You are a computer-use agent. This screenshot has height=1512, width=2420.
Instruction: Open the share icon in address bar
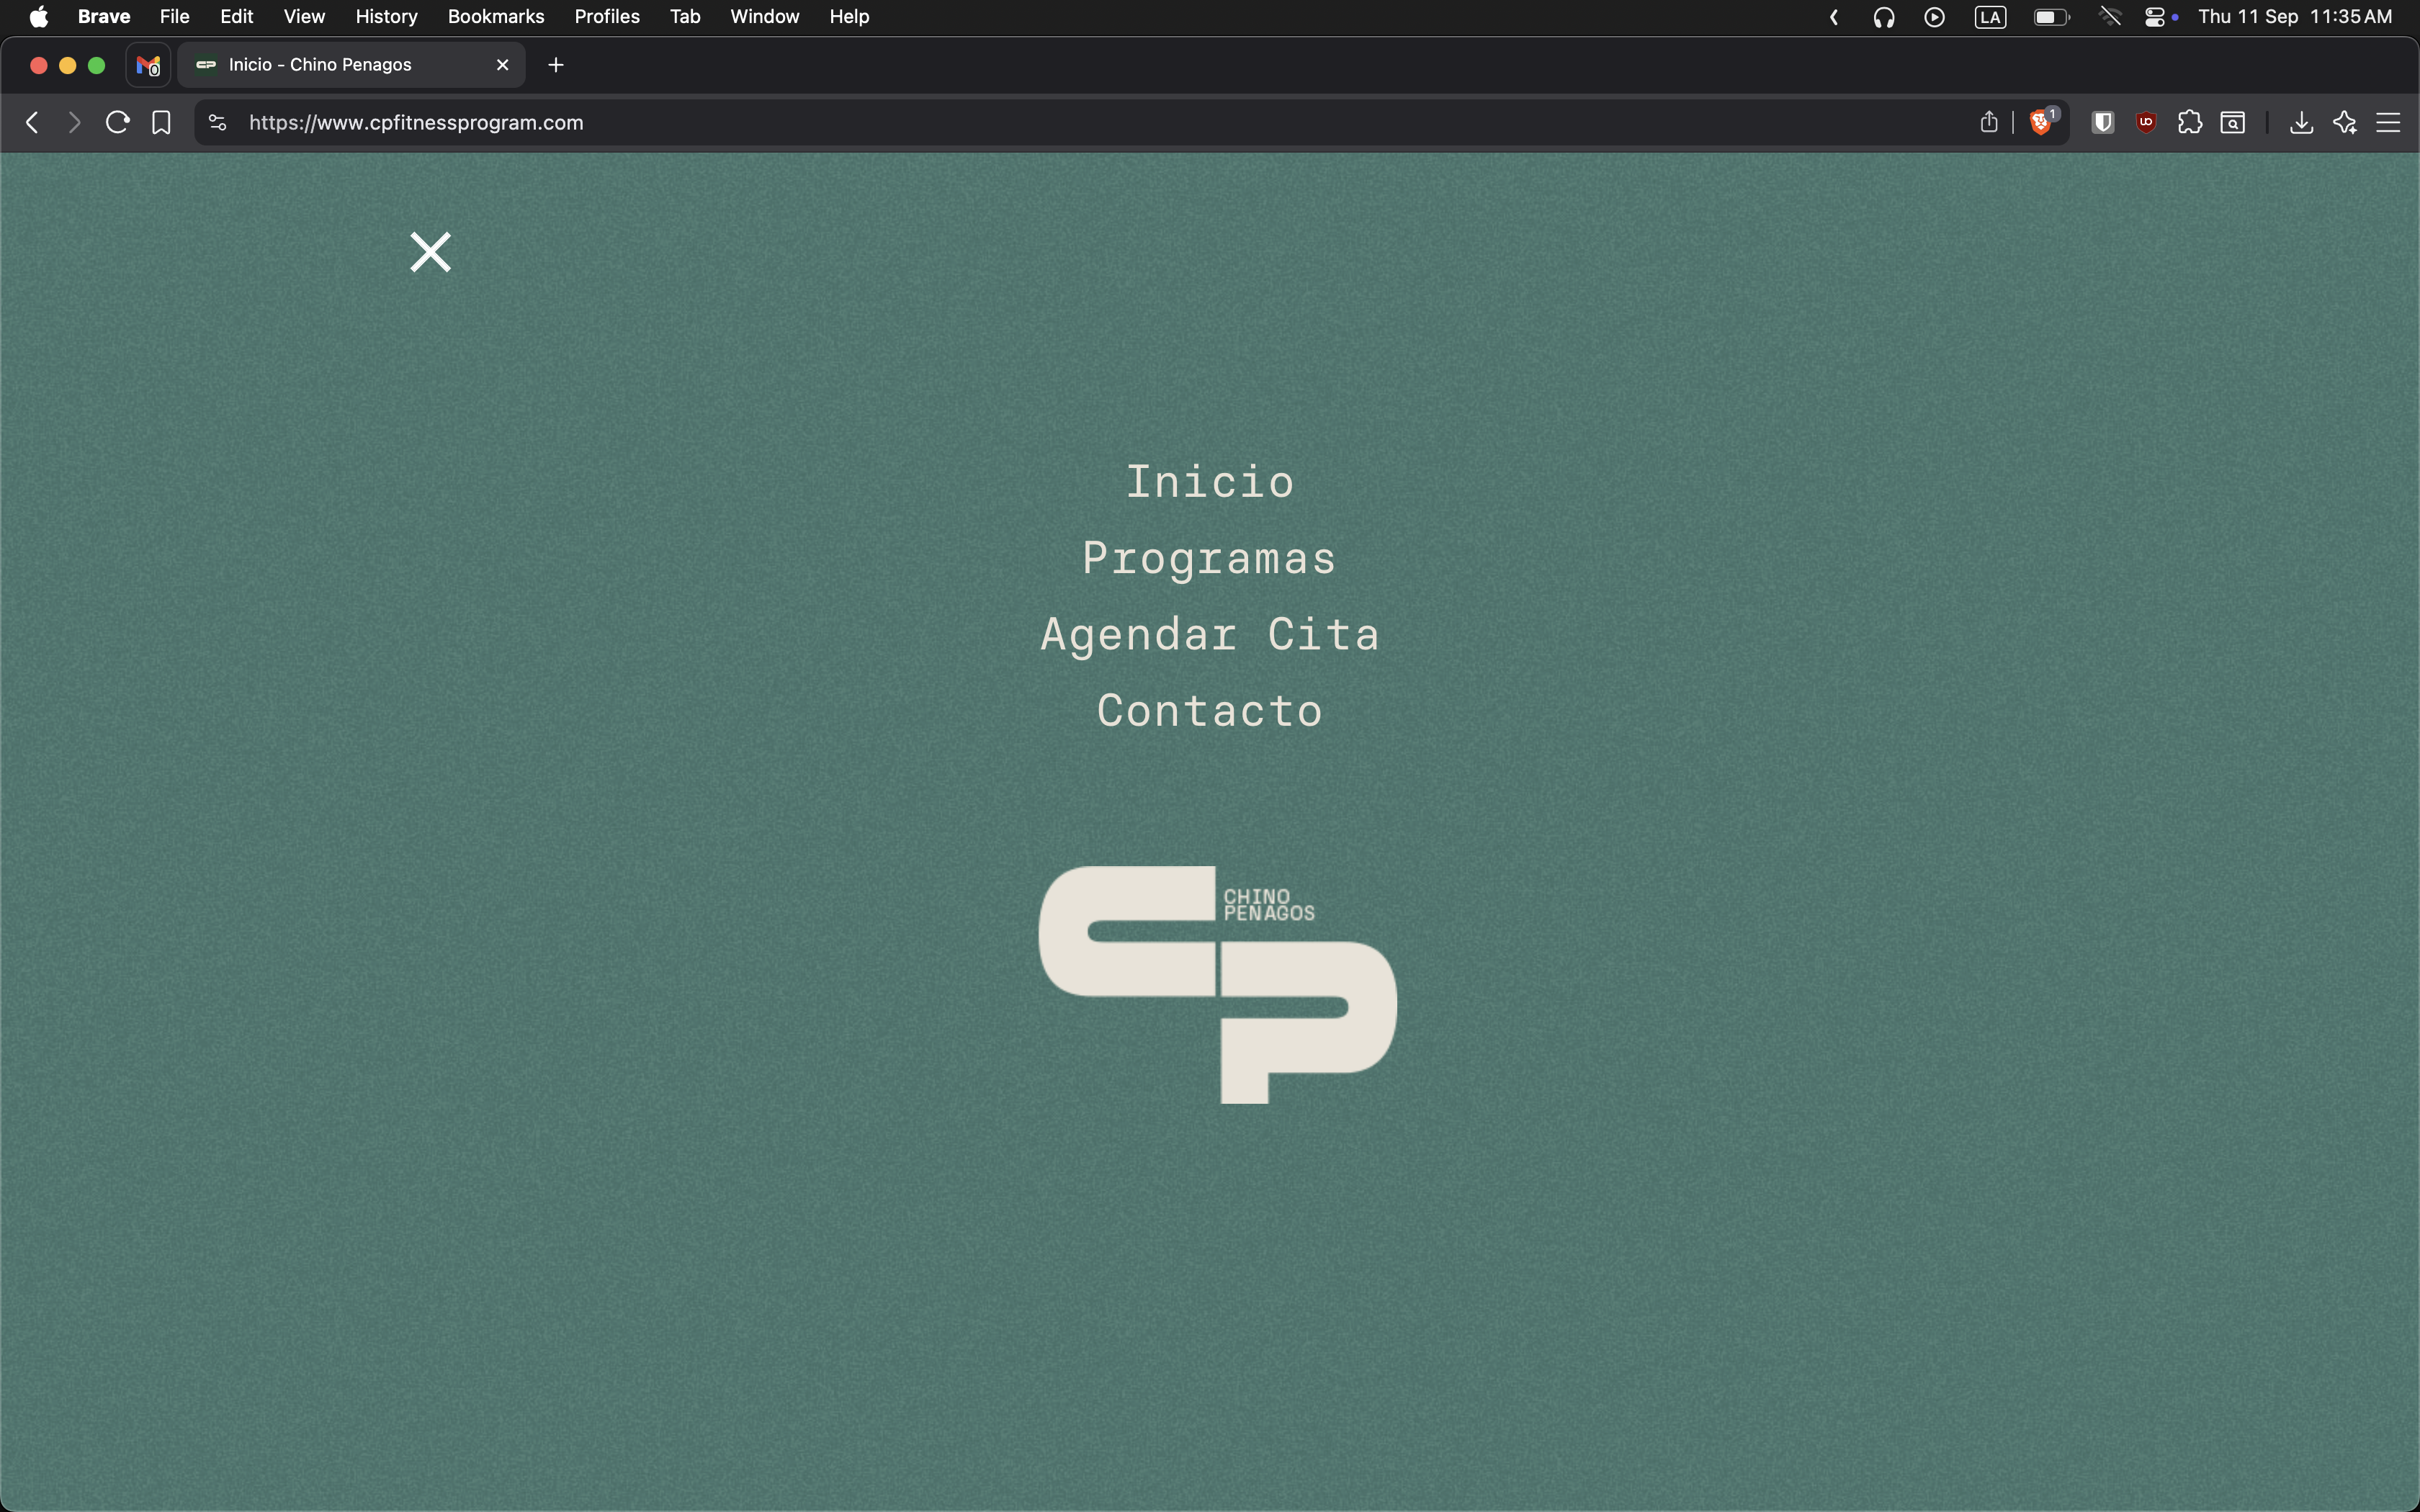[1989, 122]
